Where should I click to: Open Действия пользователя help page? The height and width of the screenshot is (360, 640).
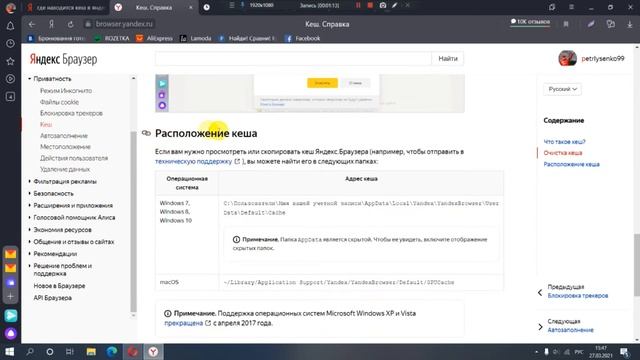point(74,158)
